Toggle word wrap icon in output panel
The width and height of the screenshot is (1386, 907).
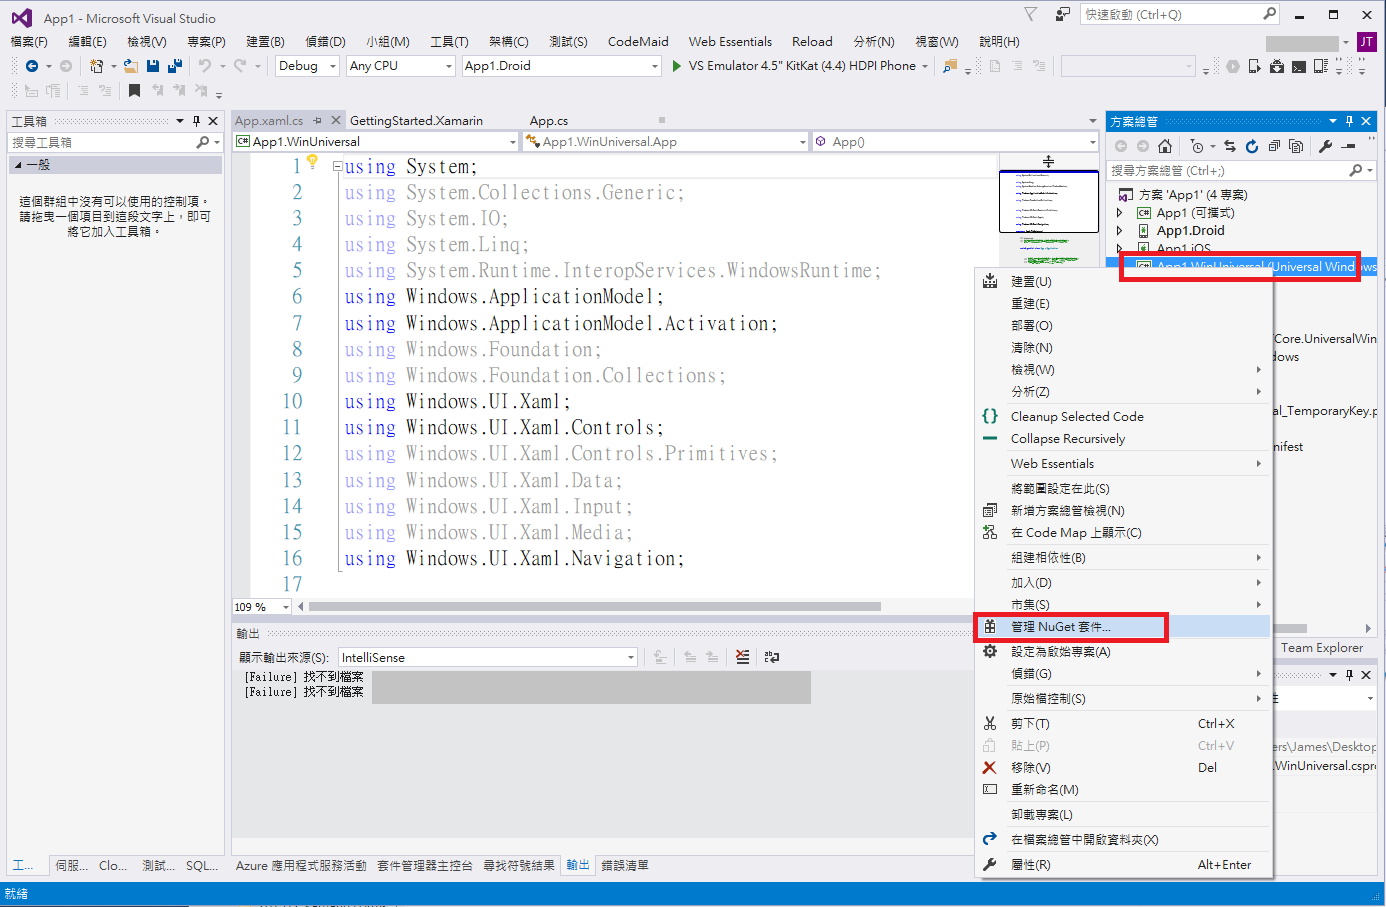(x=772, y=657)
